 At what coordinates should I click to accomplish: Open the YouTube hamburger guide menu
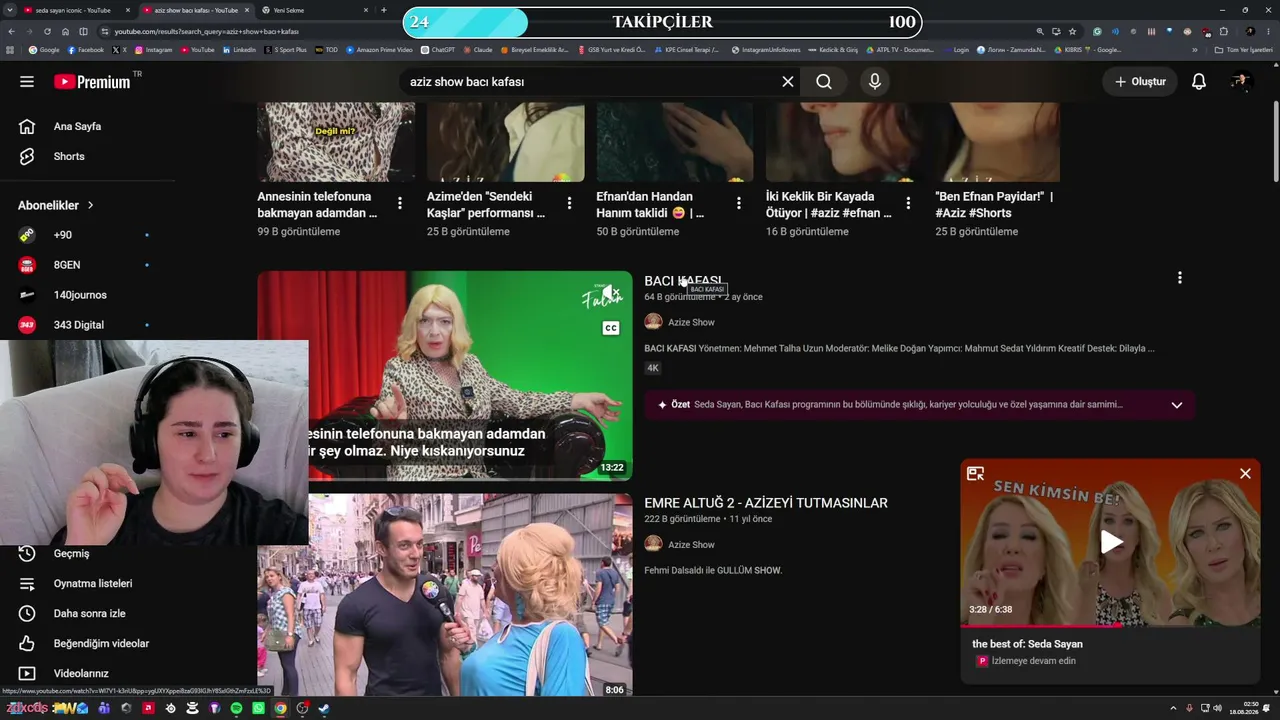(x=27, y=82)
